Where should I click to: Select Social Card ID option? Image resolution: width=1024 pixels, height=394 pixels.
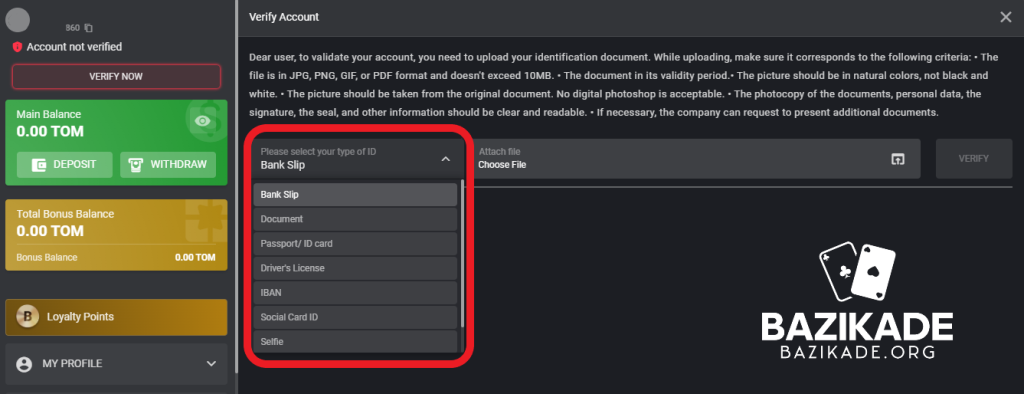pos(355,317)
